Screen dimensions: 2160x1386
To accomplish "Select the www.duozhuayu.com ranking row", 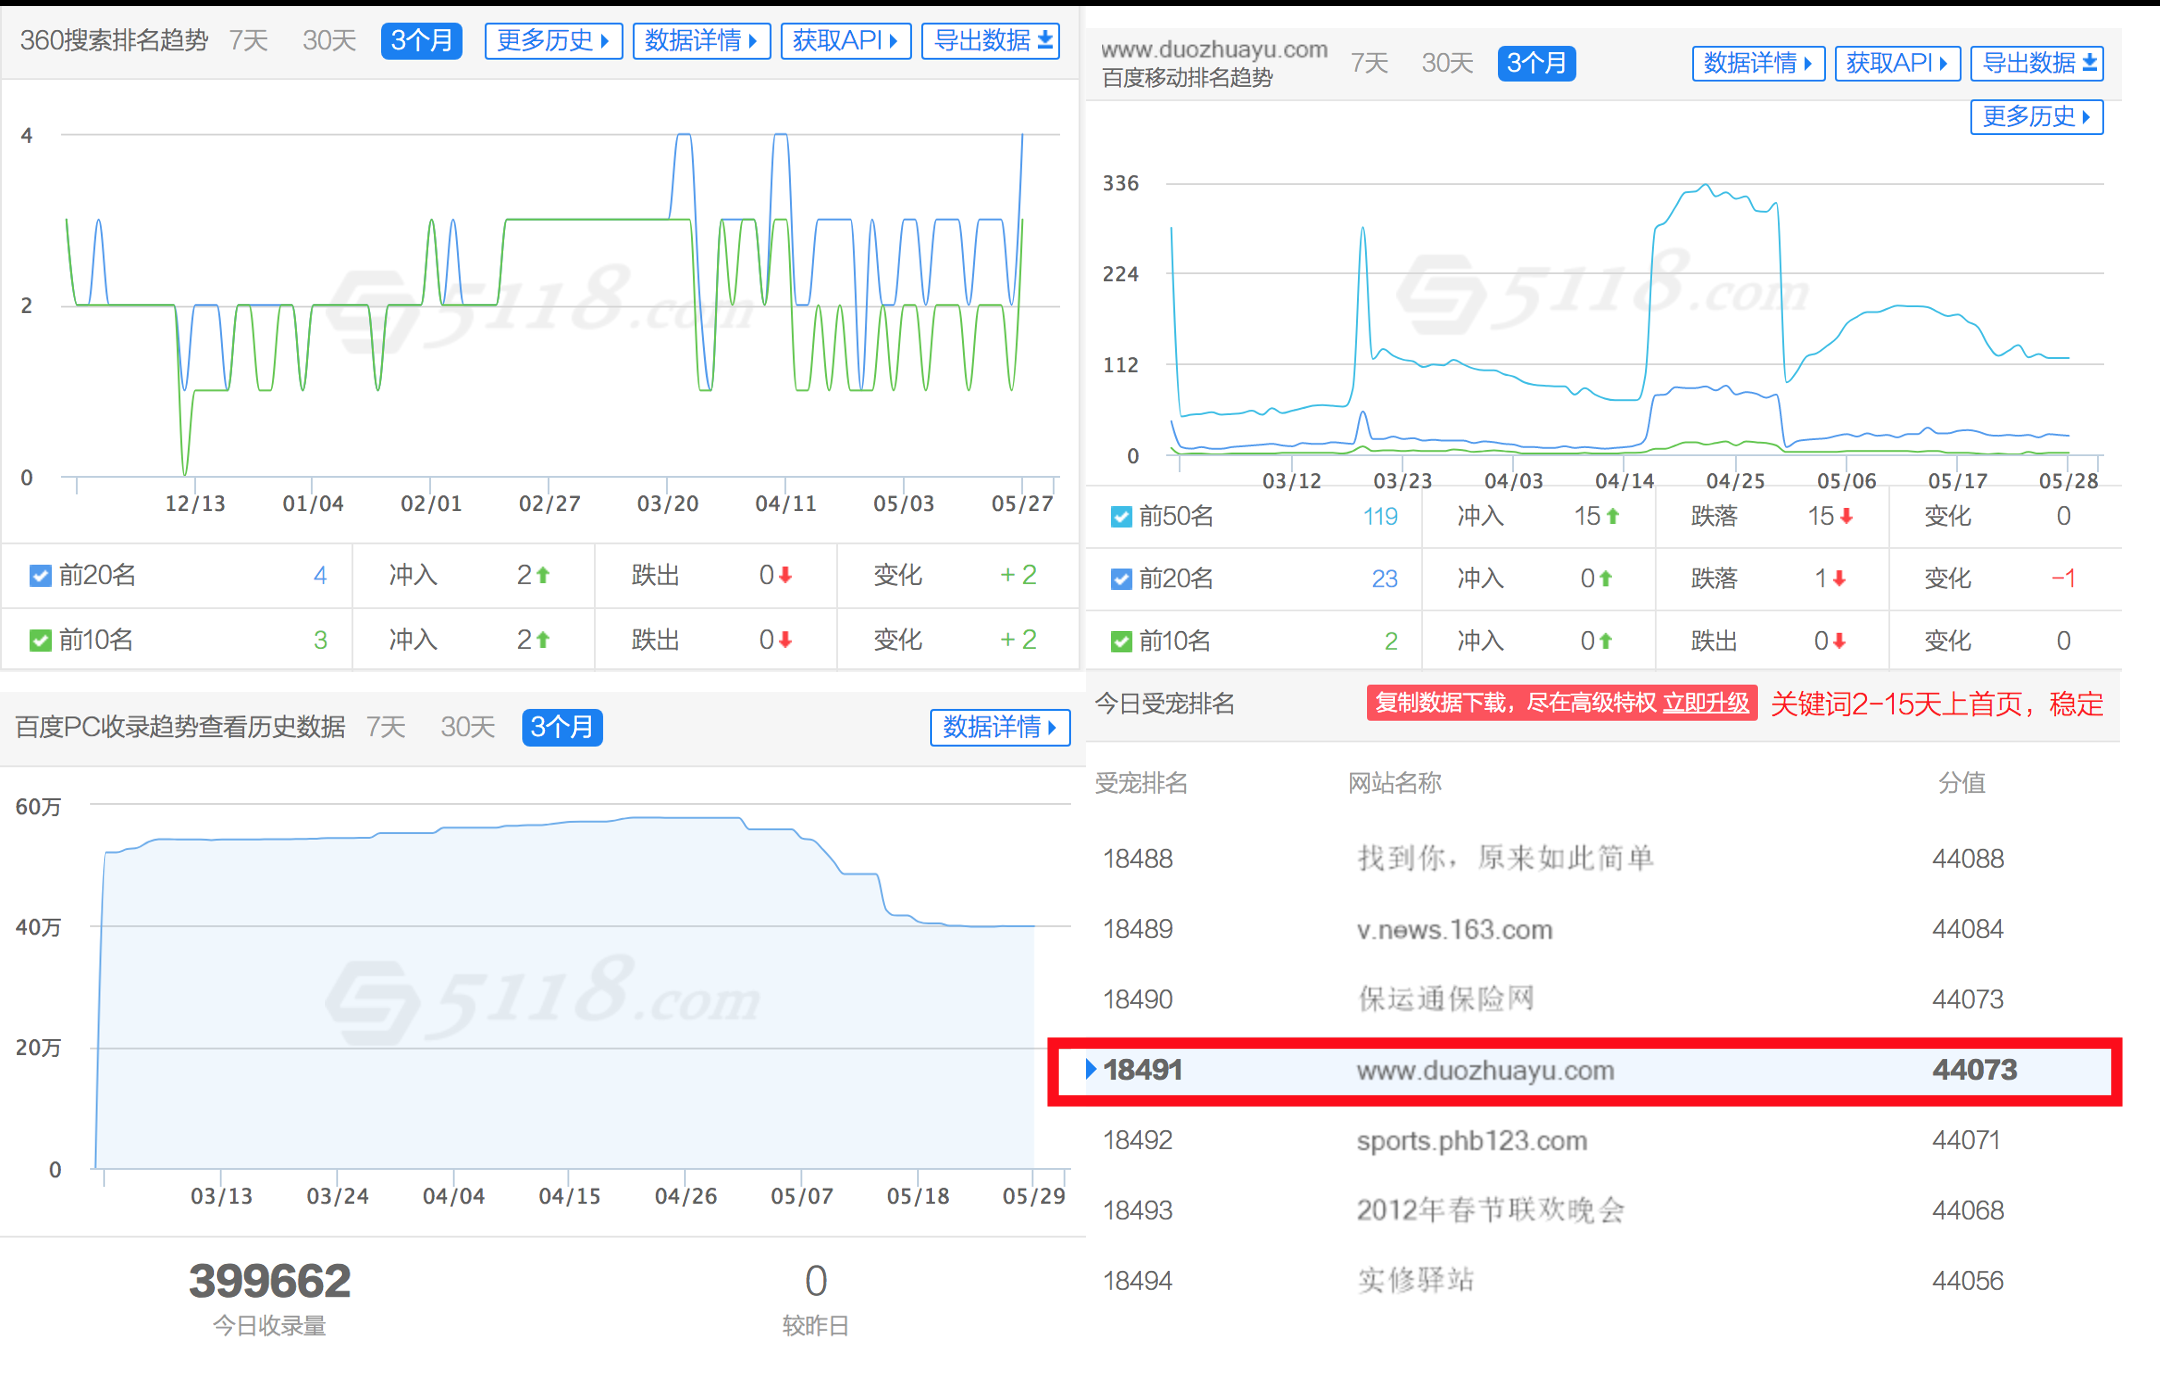I will [x=1585, y=1070].
